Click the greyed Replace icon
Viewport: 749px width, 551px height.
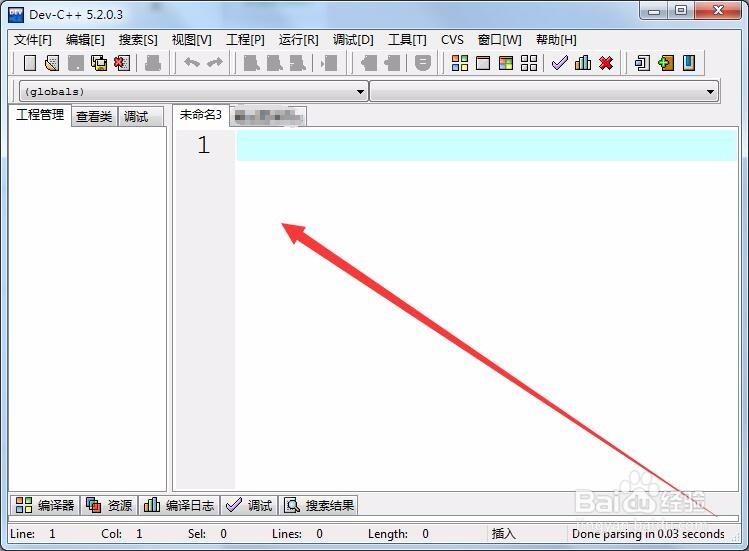pos(275,63)
